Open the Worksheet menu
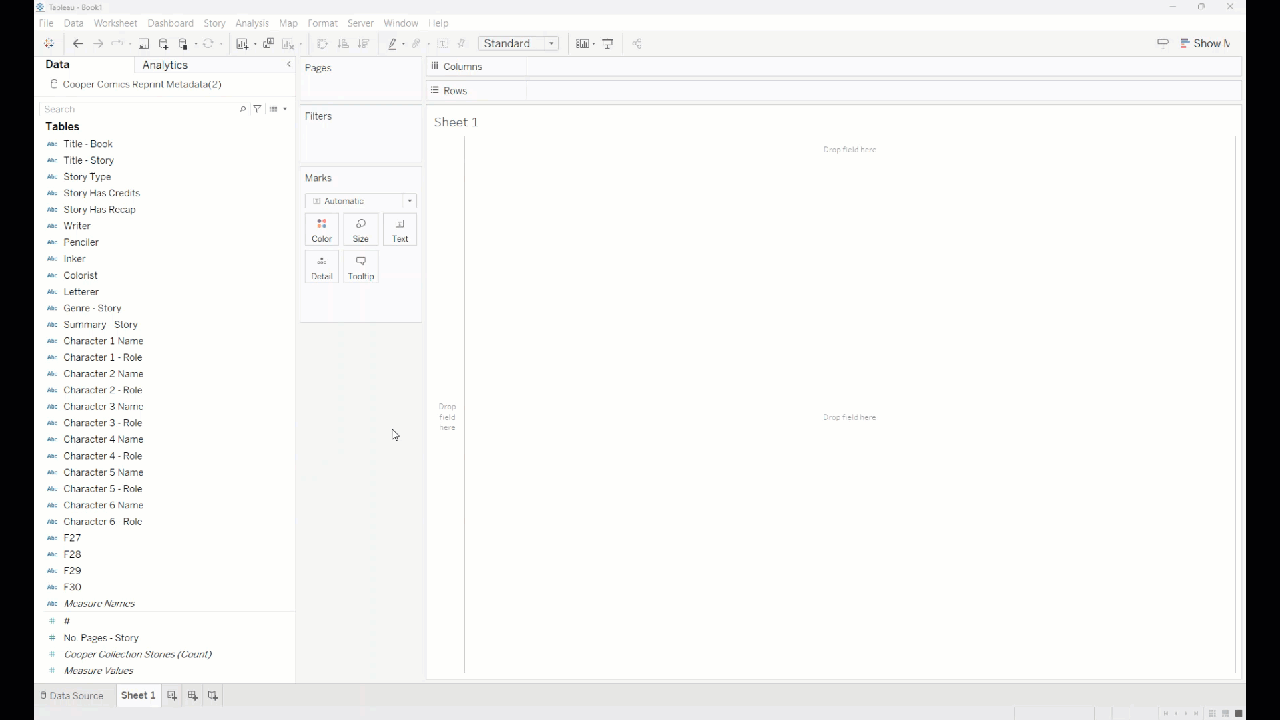The image size is (1280, 720). (115, 23)
